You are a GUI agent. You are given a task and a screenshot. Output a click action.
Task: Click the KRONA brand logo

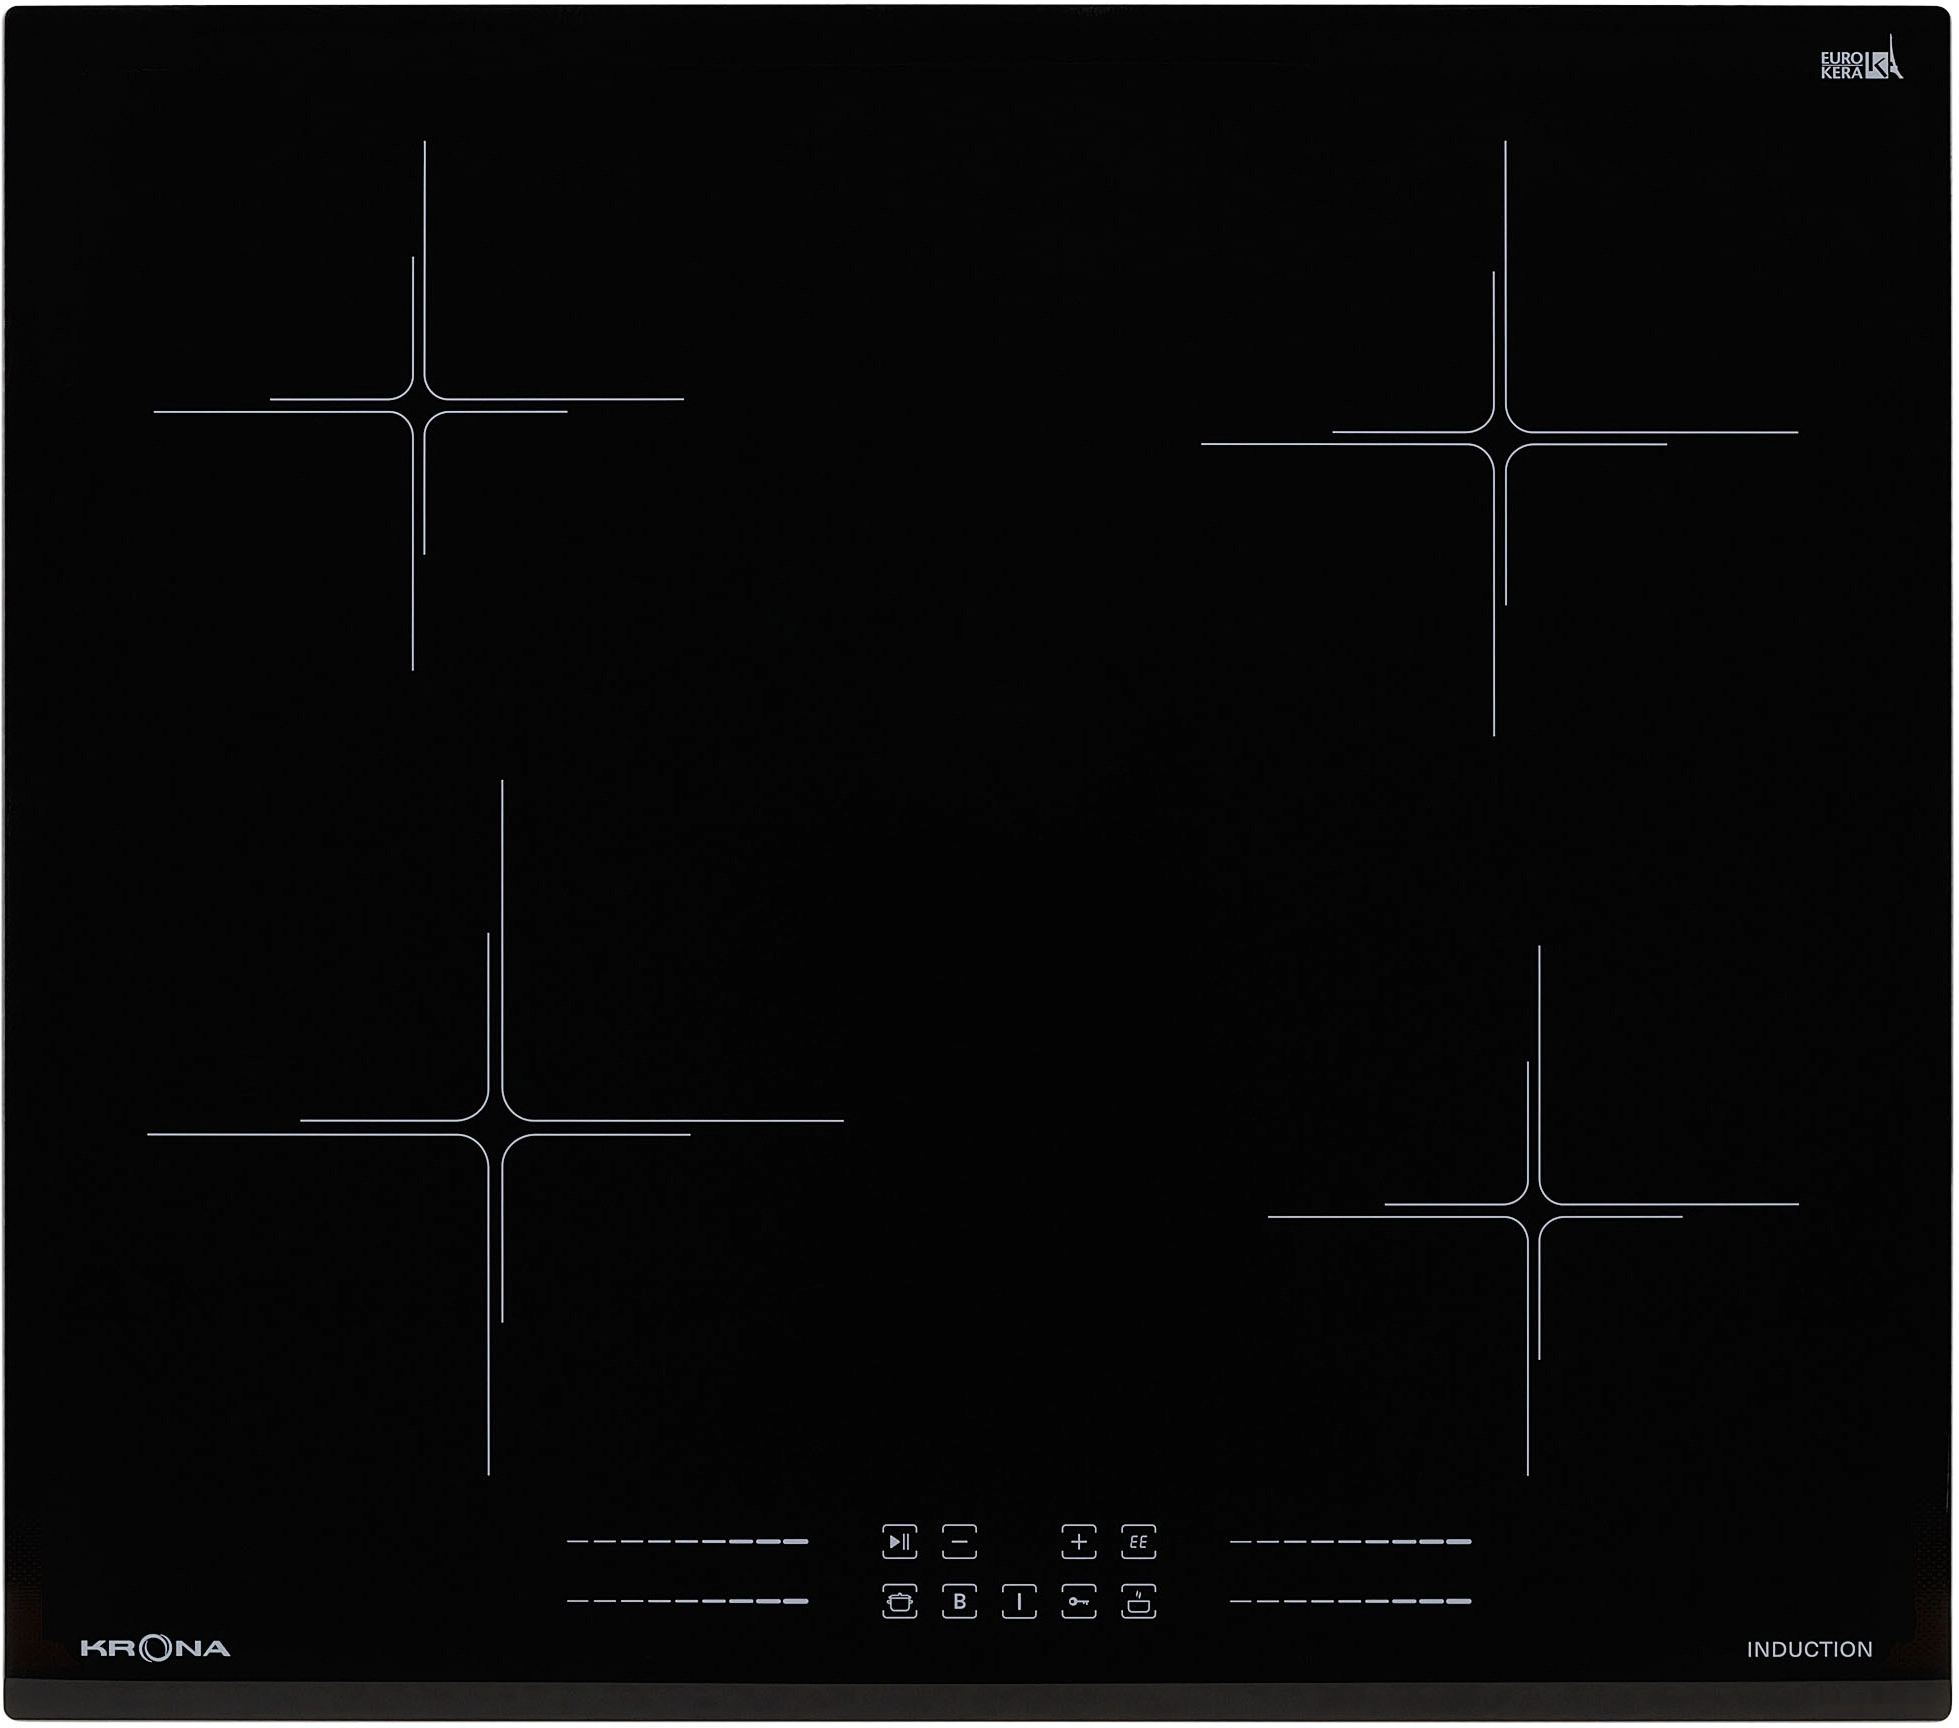click(156, 1649)
